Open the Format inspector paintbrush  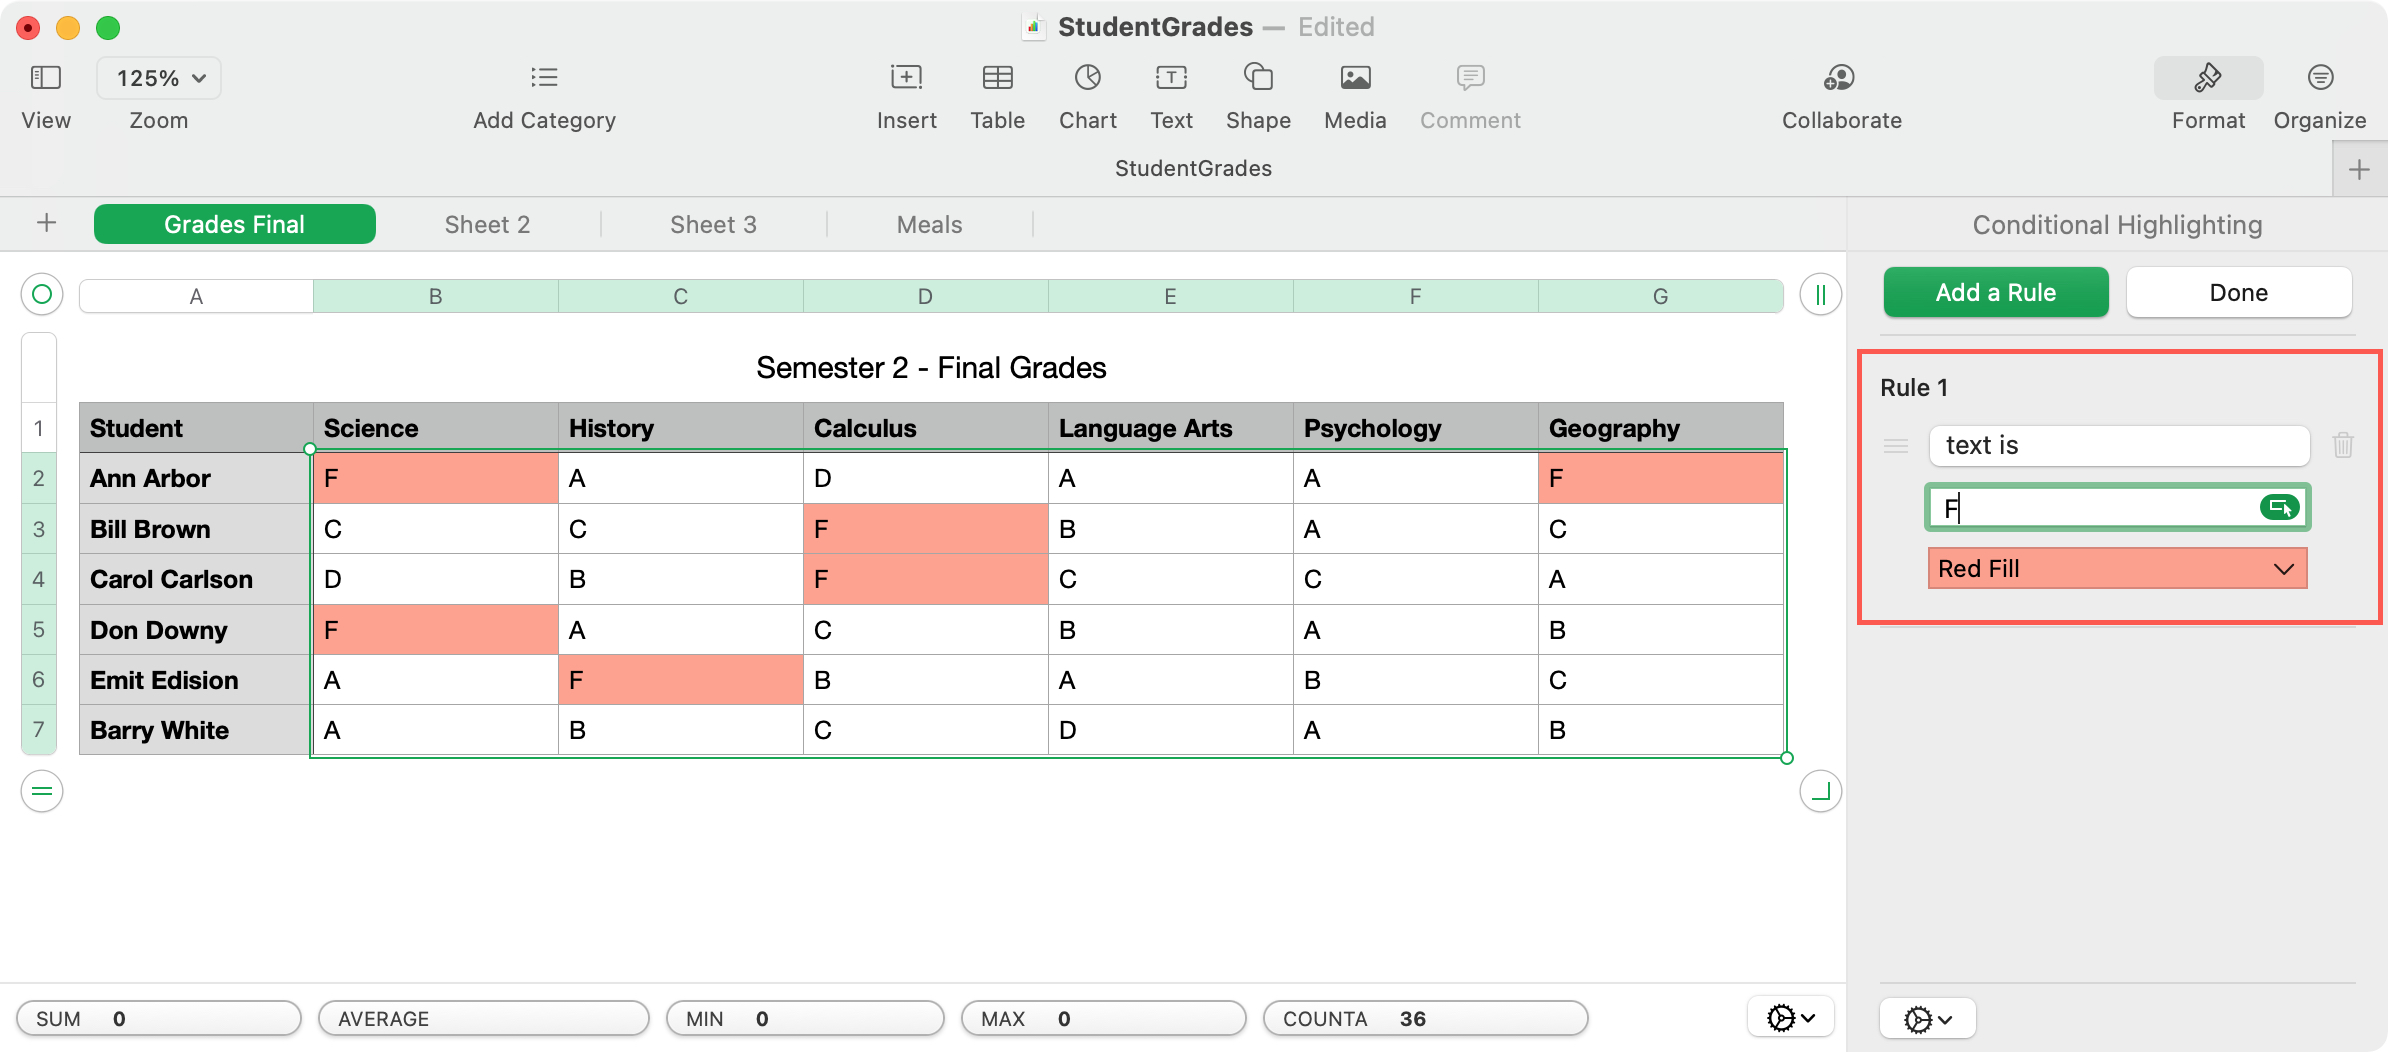coord(2208,95)
